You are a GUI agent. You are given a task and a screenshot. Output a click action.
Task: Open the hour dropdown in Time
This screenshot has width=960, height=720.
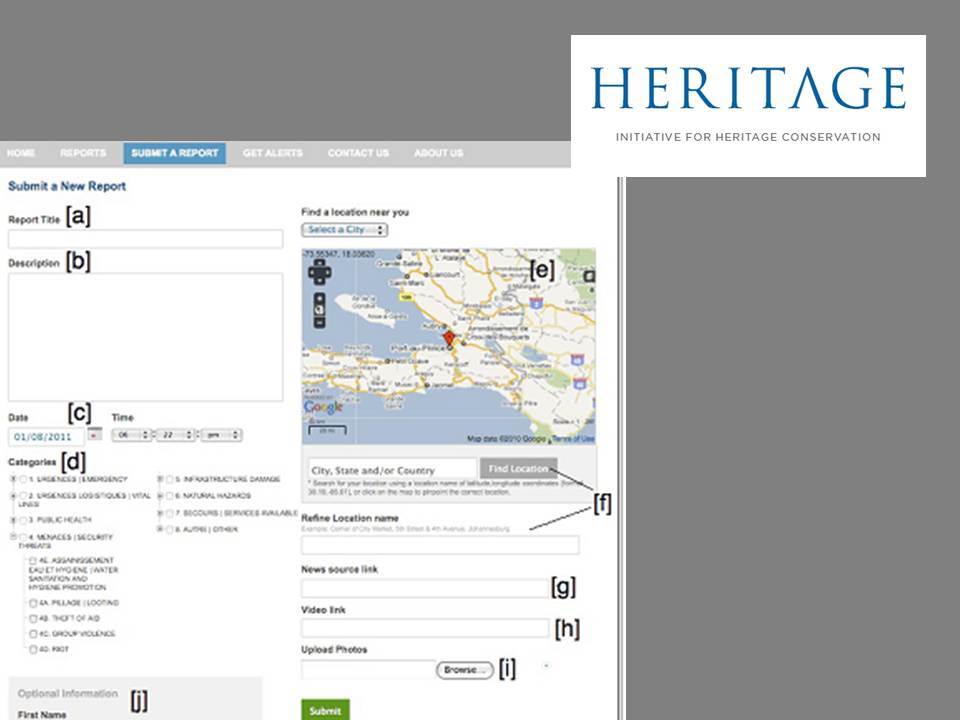click(131, 435)
